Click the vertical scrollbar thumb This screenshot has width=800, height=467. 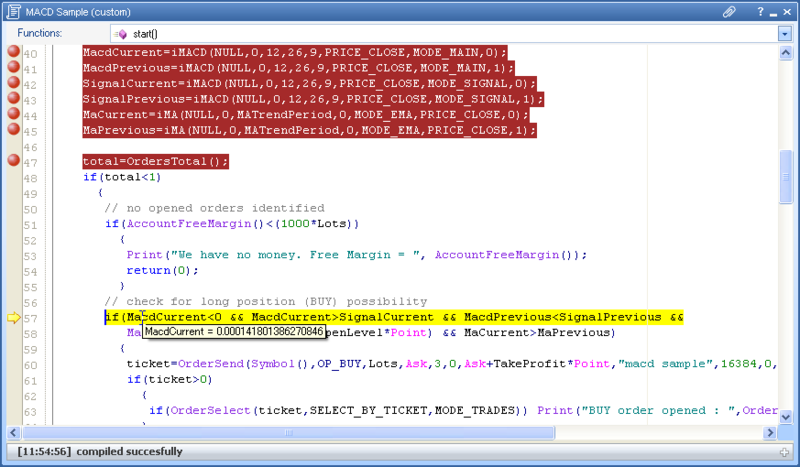coord(786,177)
